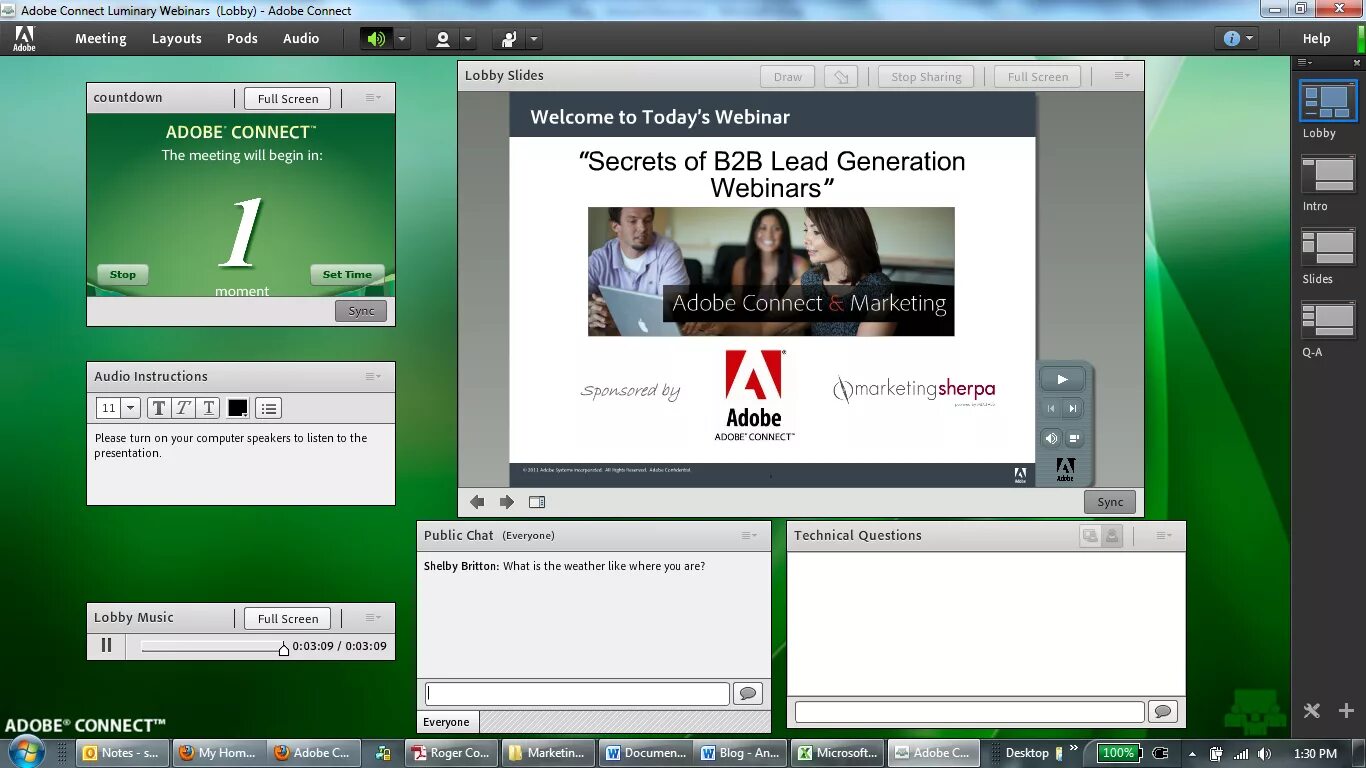The height and width of the screenshot is (768, 1366).
Task: Toggle slide audio volume icon
Action: [1051, 438]
